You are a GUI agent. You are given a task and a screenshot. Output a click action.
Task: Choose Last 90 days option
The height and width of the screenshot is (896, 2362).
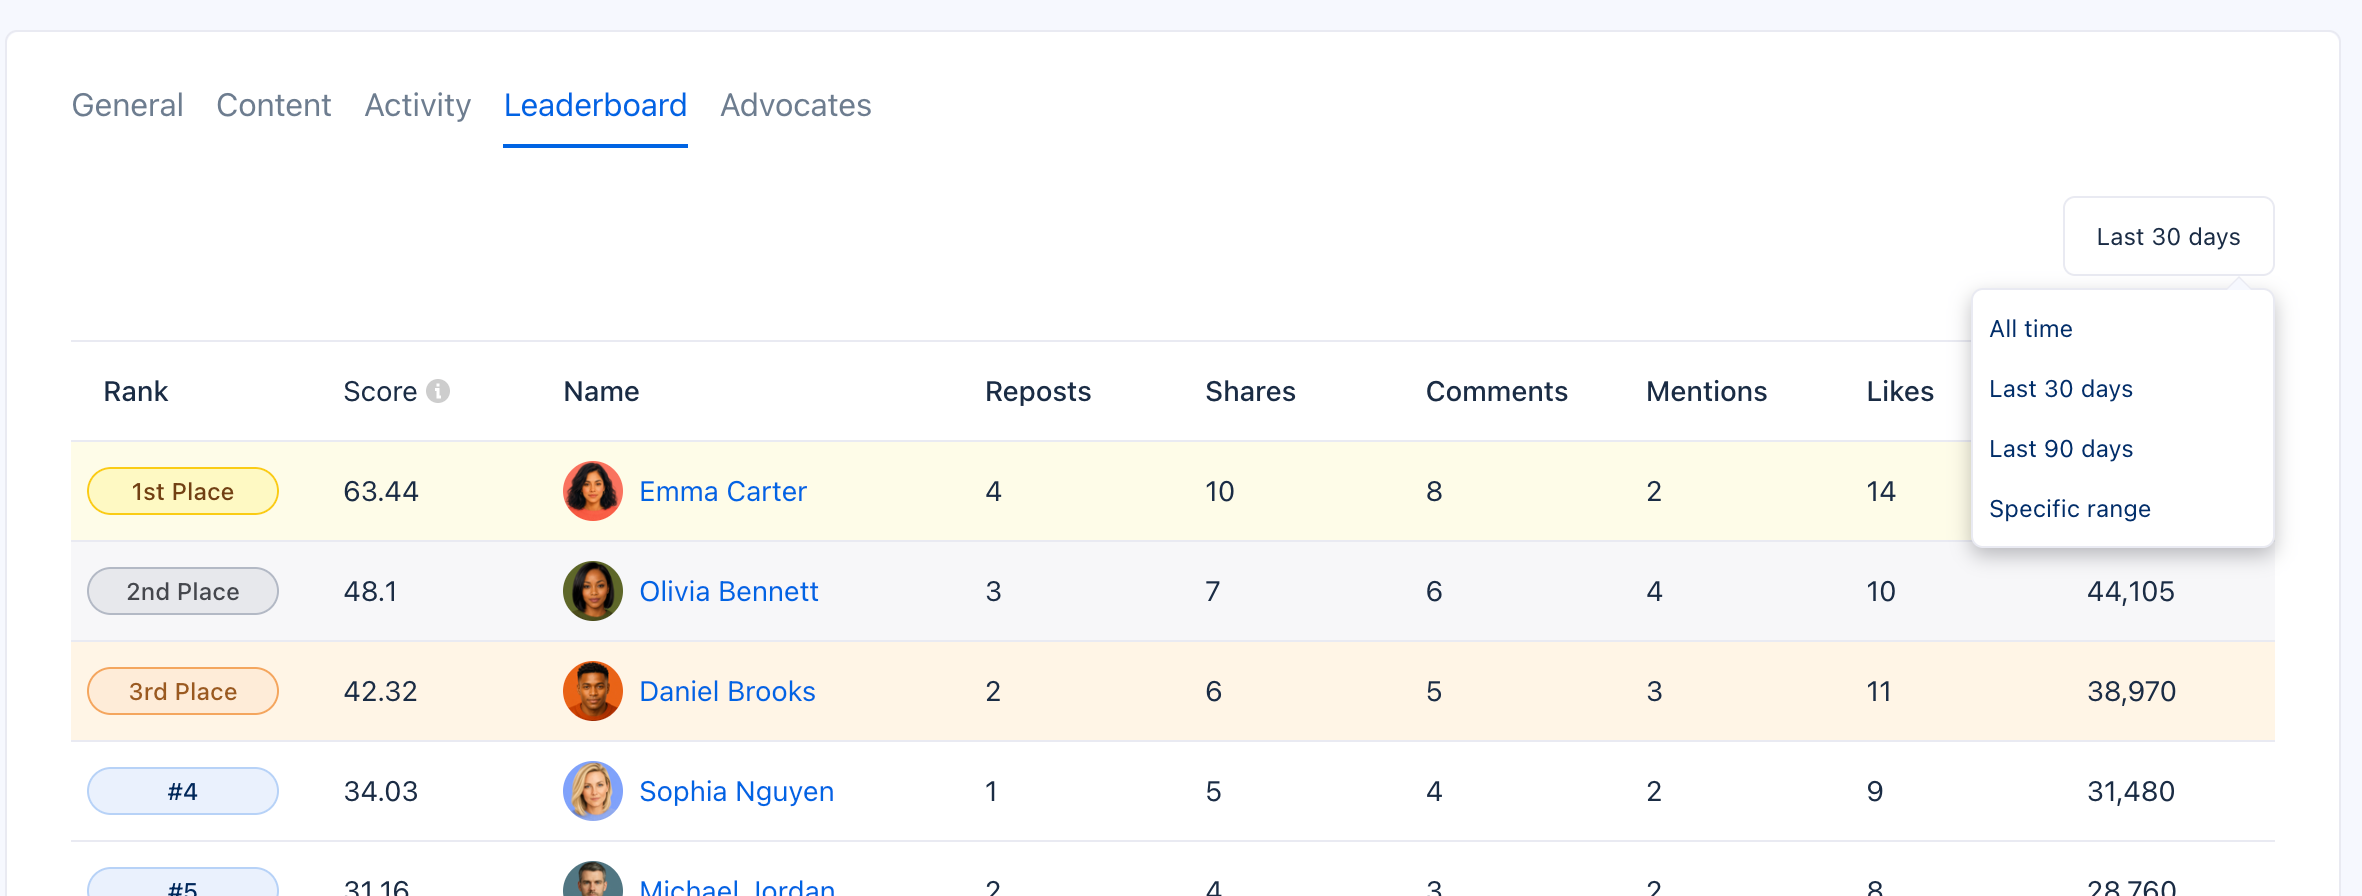(2060, 449)
